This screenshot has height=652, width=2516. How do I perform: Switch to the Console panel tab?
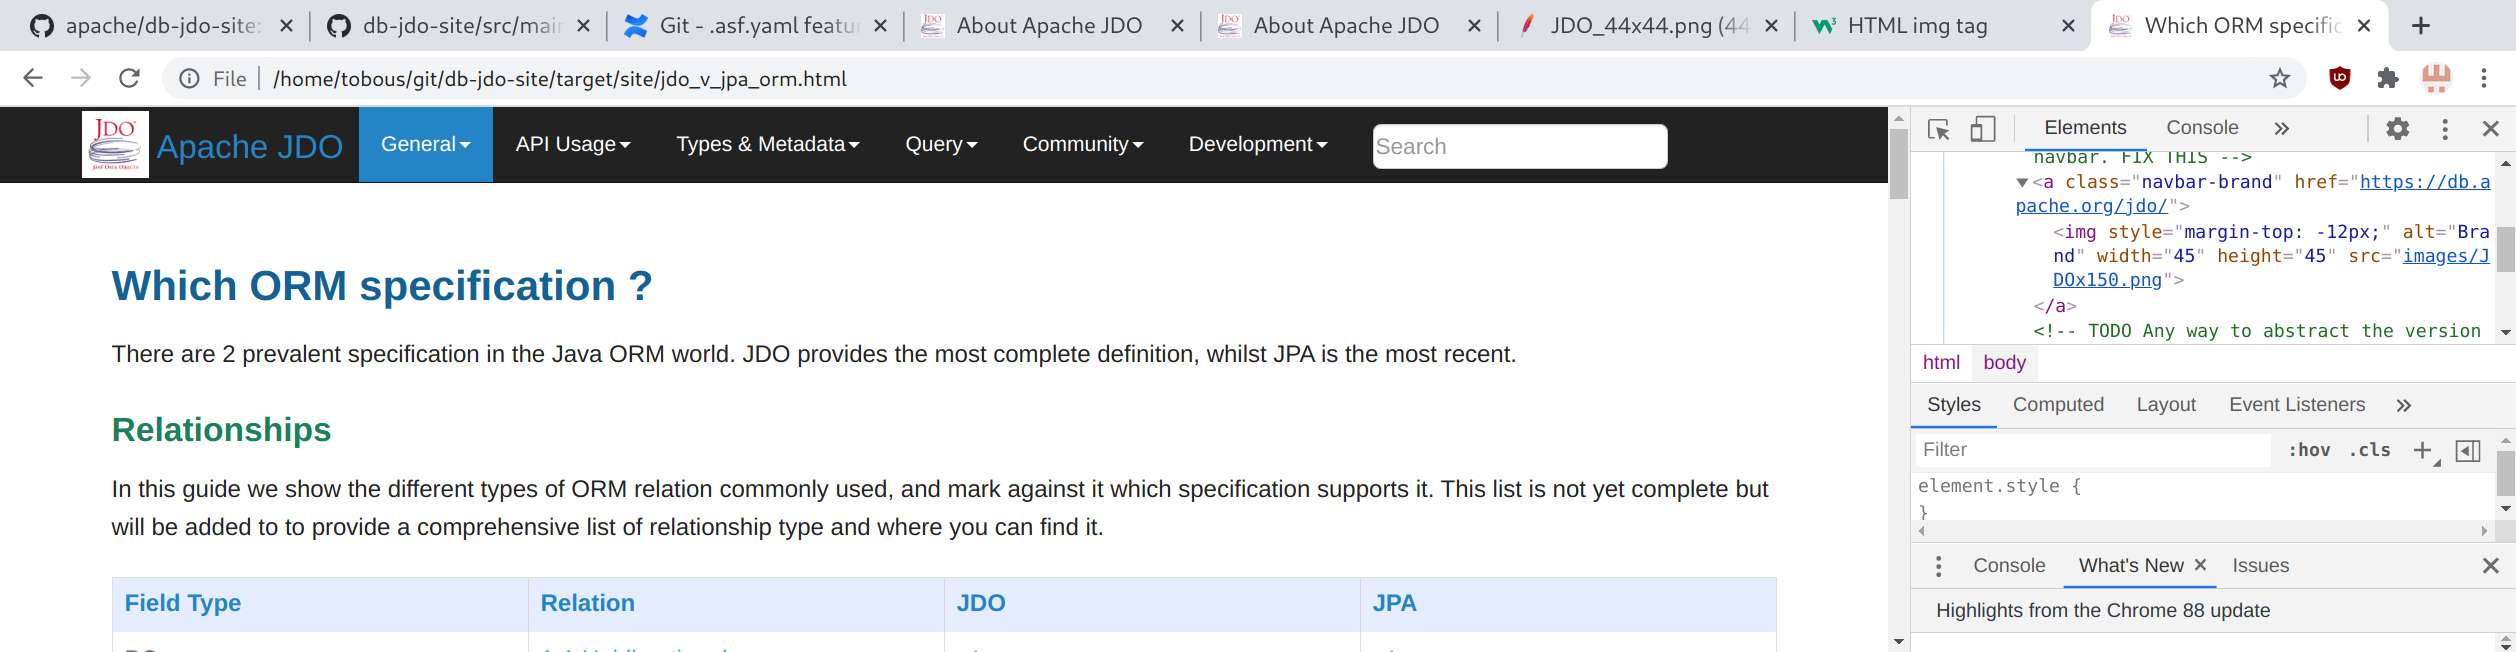coord(2202,128)
